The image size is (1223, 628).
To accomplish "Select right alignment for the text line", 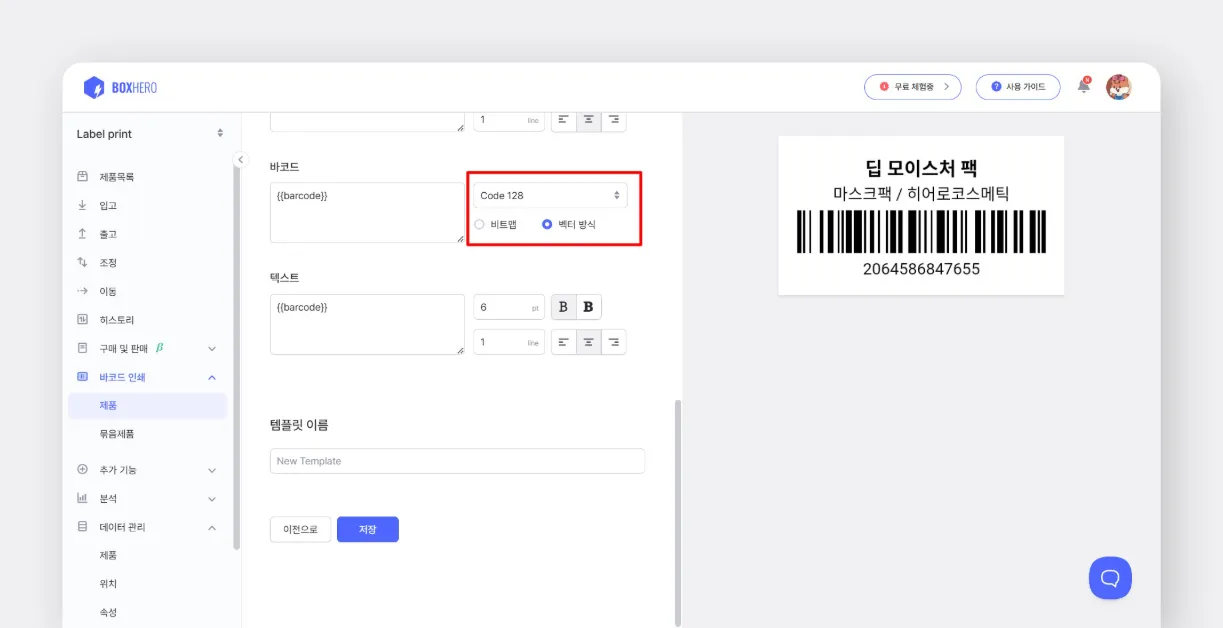I will point(613,342).
